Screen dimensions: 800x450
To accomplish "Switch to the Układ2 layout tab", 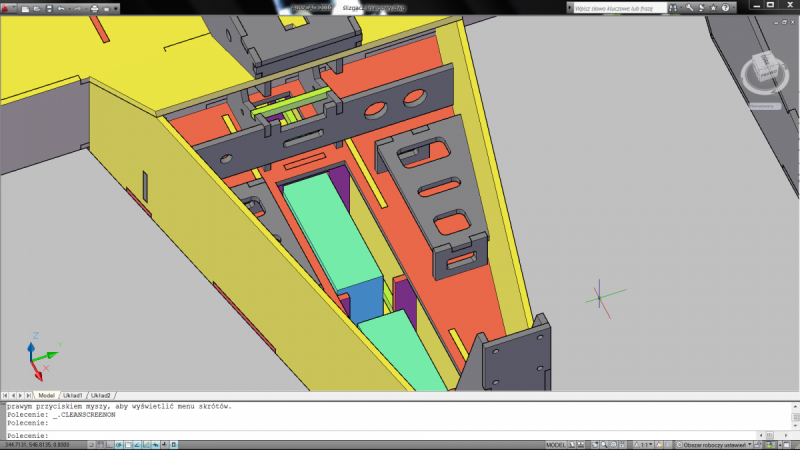I will (x=100, y=395).
